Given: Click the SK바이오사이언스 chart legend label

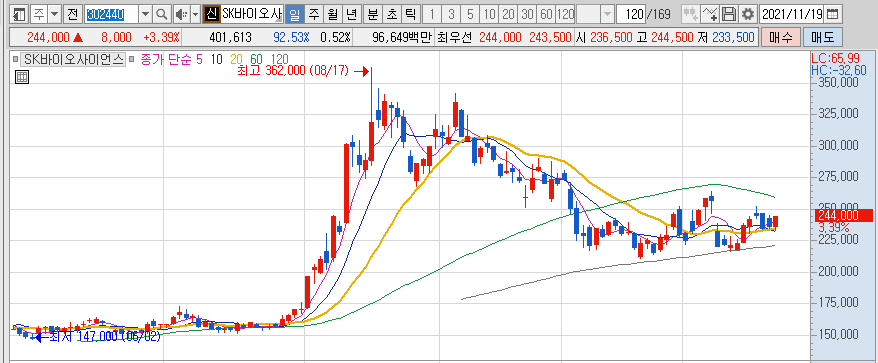Looking at the screenshot, I should 73,59.
